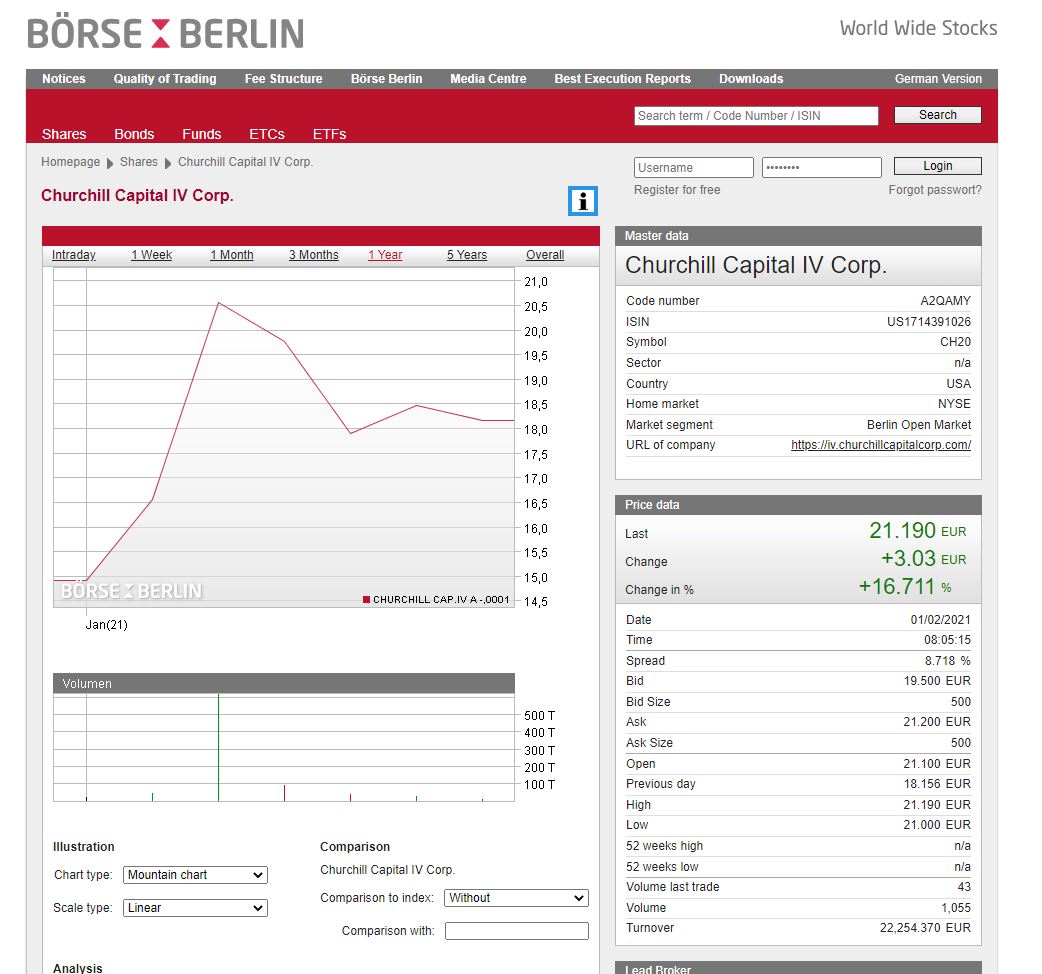Open the Downloads menu

point(751,79)
